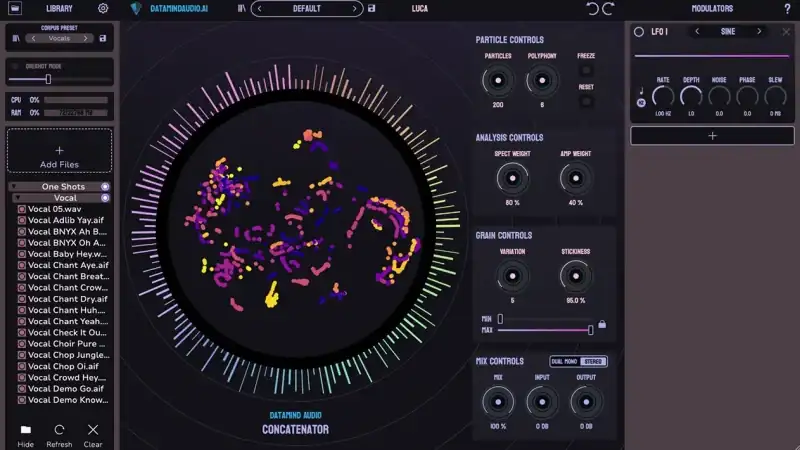Switch LFO waveform to previous shape

pyautogui.click(x=697, y=32)
